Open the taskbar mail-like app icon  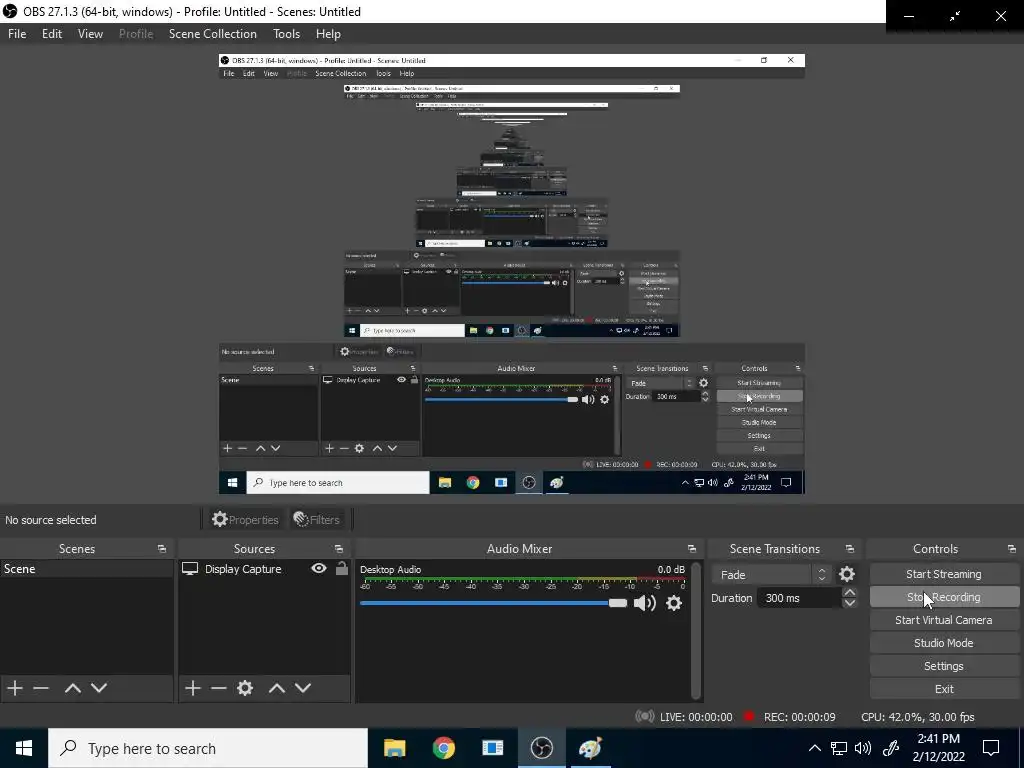coord(492,748)
